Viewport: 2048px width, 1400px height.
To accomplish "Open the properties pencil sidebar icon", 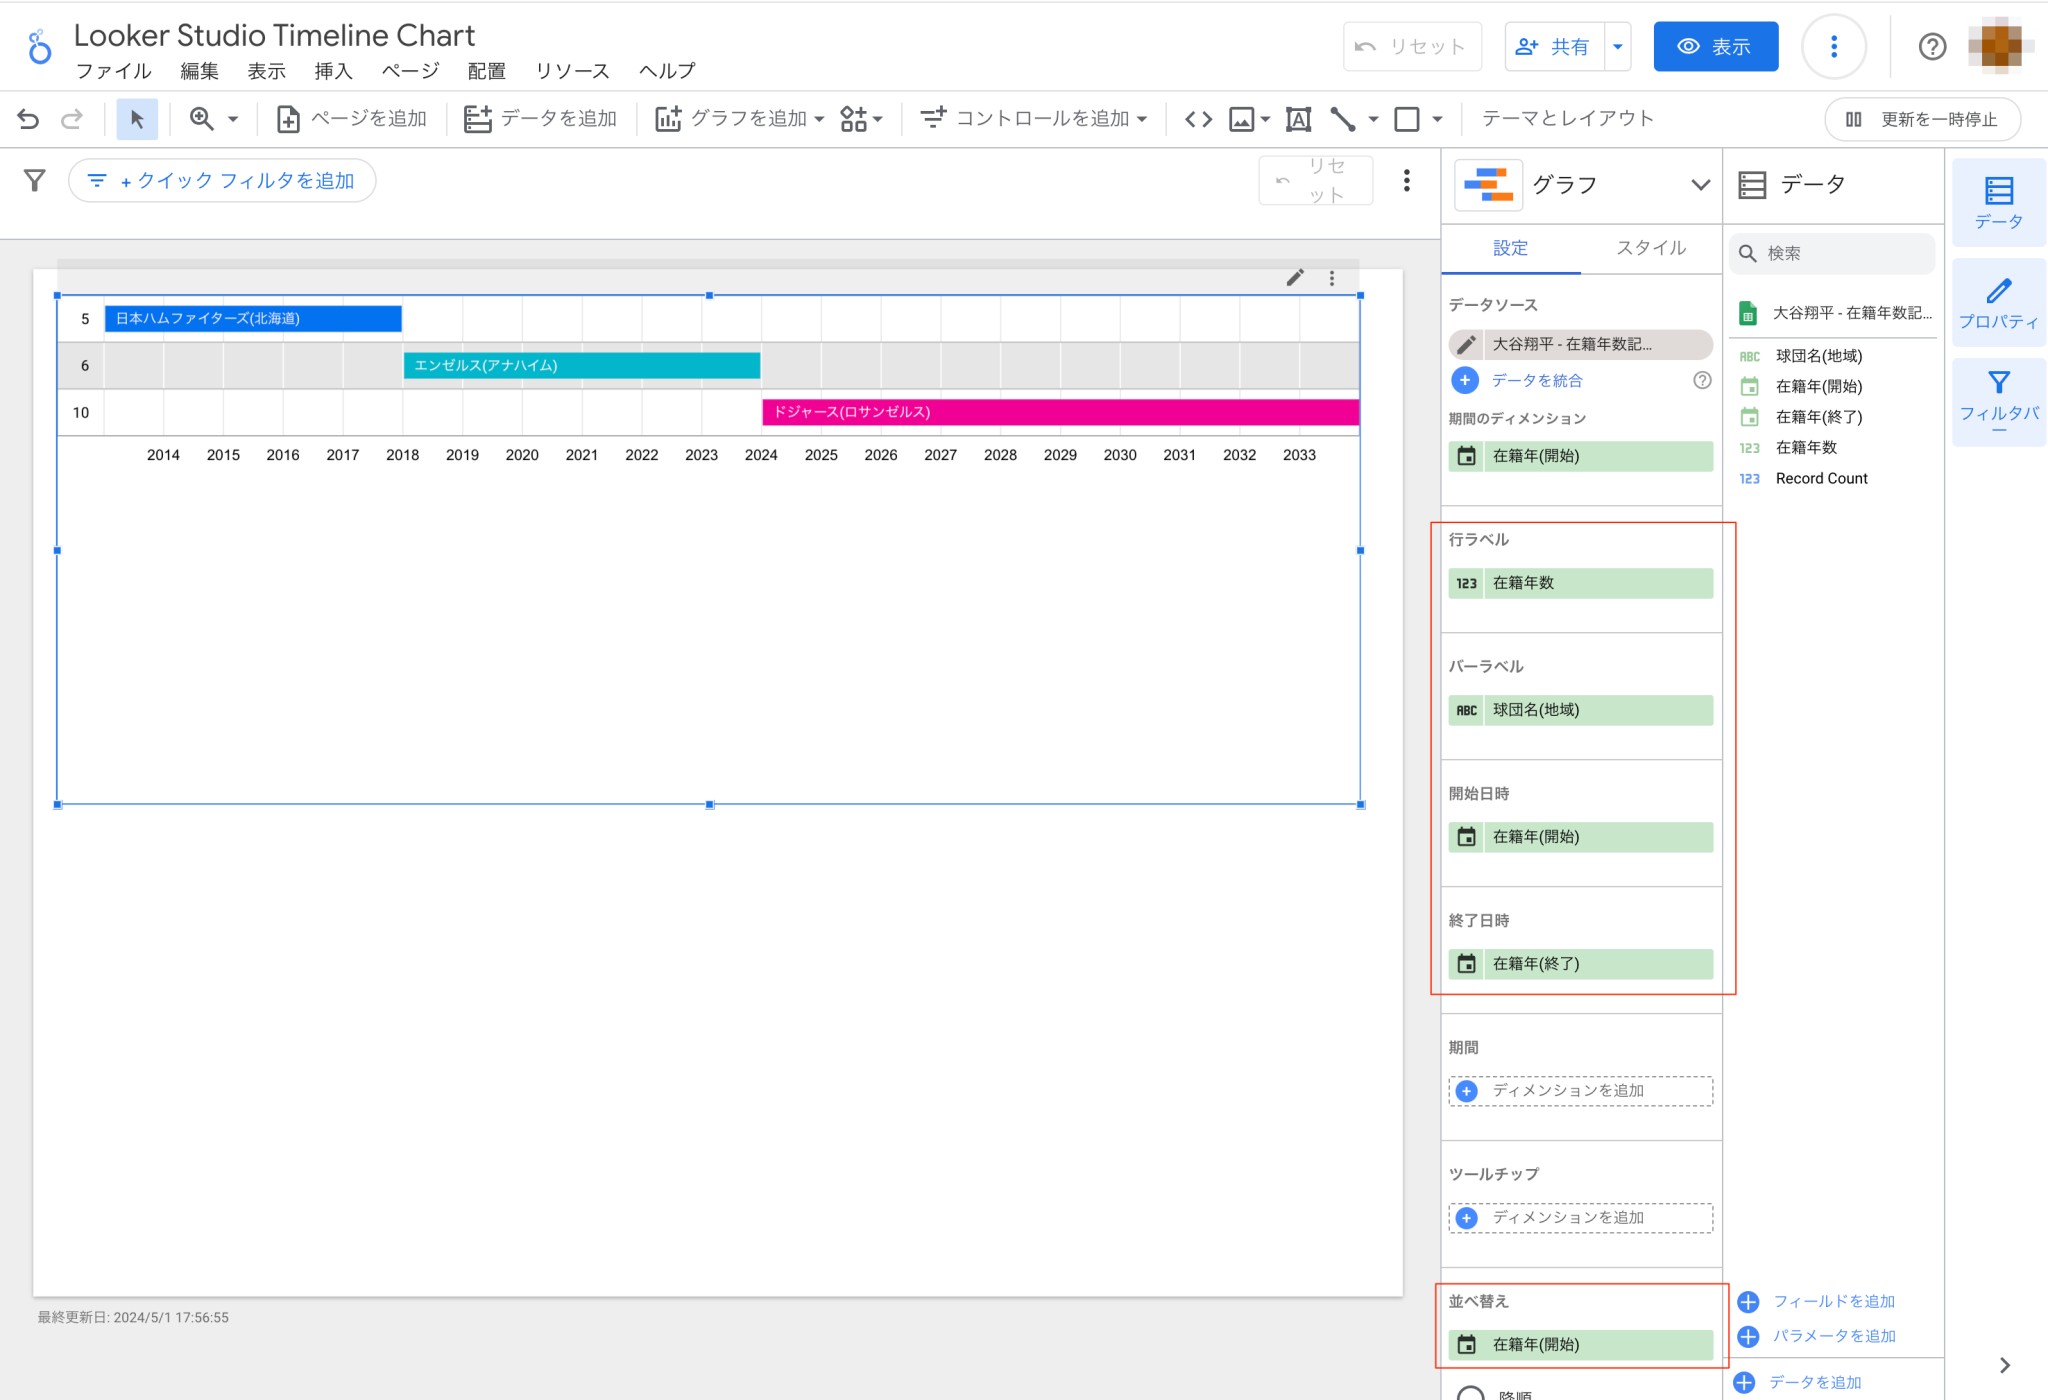I will (x=1999, y=303).
